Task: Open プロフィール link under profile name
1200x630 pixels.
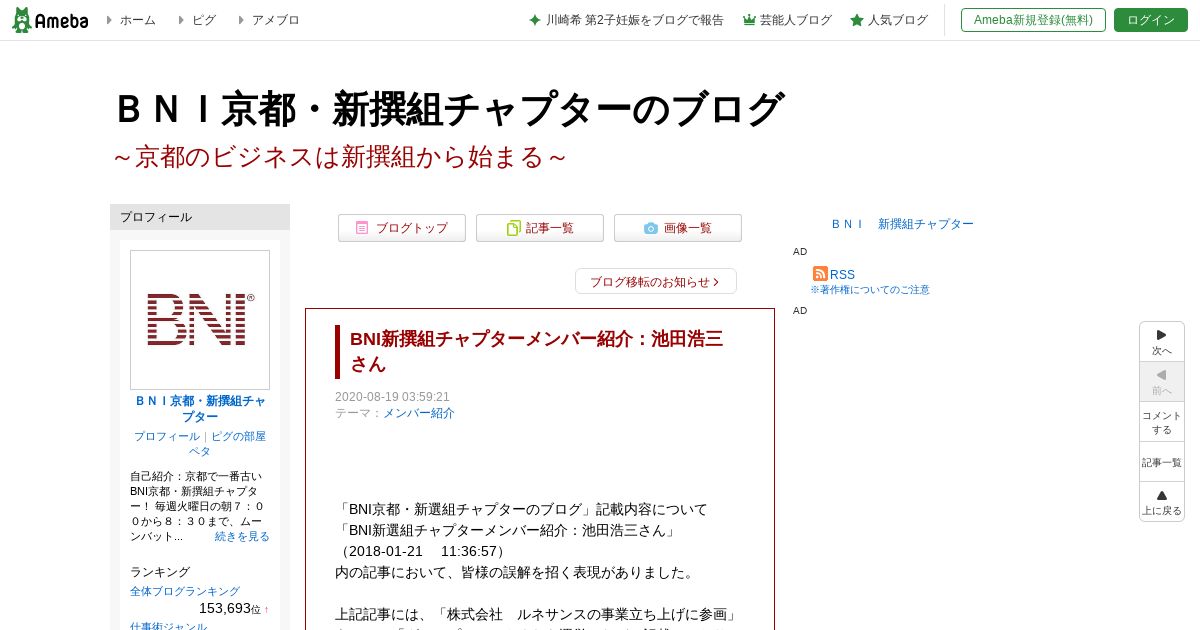Action: [x=167, y=436]
